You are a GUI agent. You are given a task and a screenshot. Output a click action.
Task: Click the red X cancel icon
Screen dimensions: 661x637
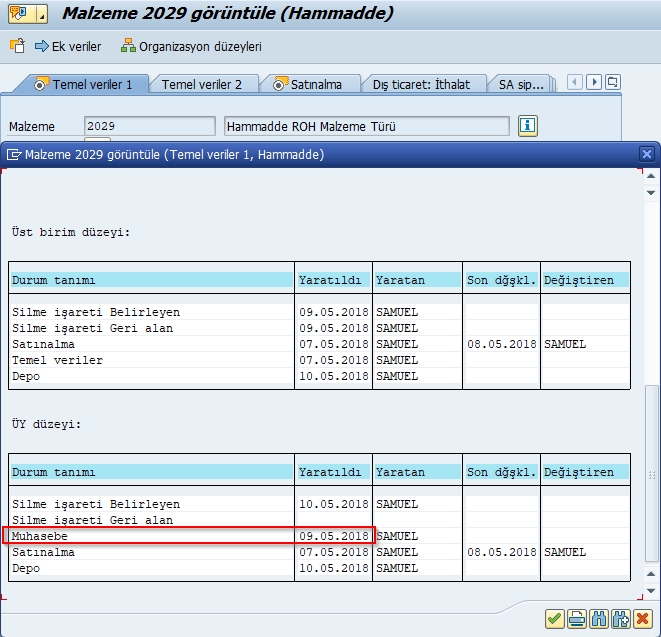[643, 619]
